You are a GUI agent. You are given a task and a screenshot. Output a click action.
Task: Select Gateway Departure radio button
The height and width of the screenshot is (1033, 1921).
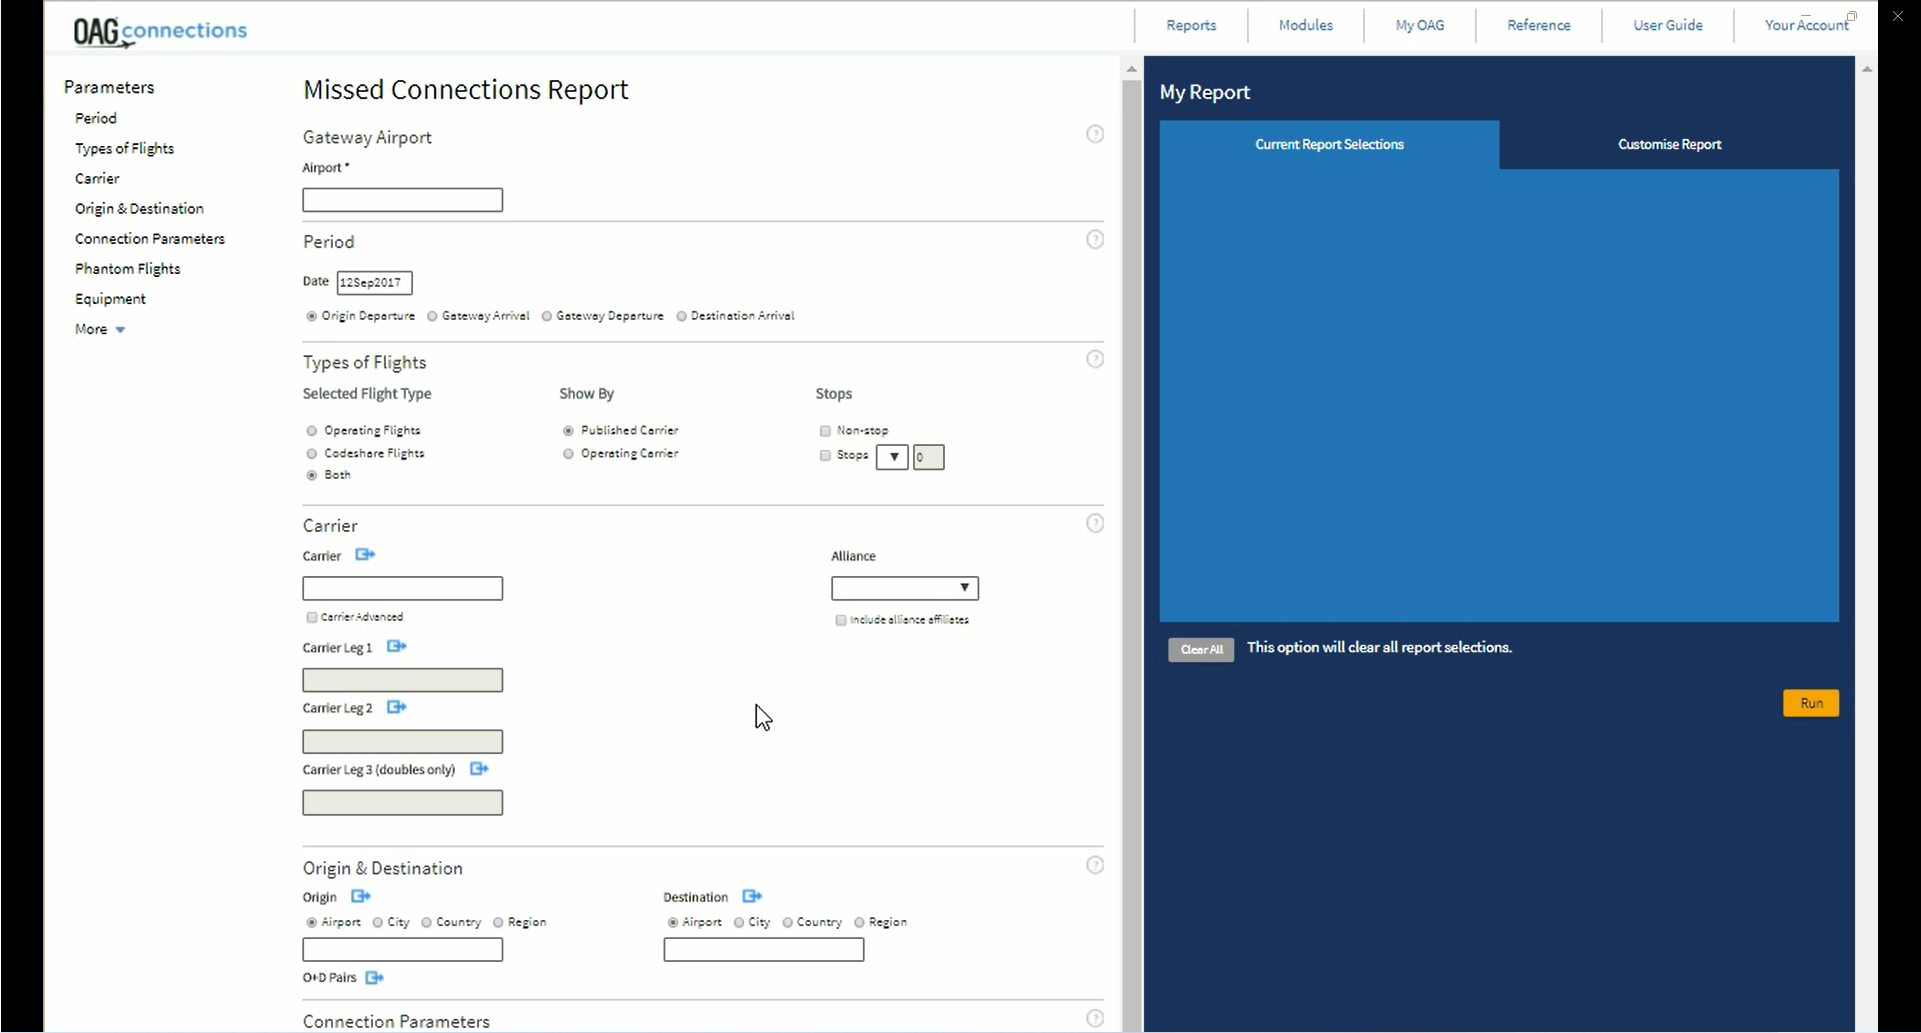coord(547,316)
